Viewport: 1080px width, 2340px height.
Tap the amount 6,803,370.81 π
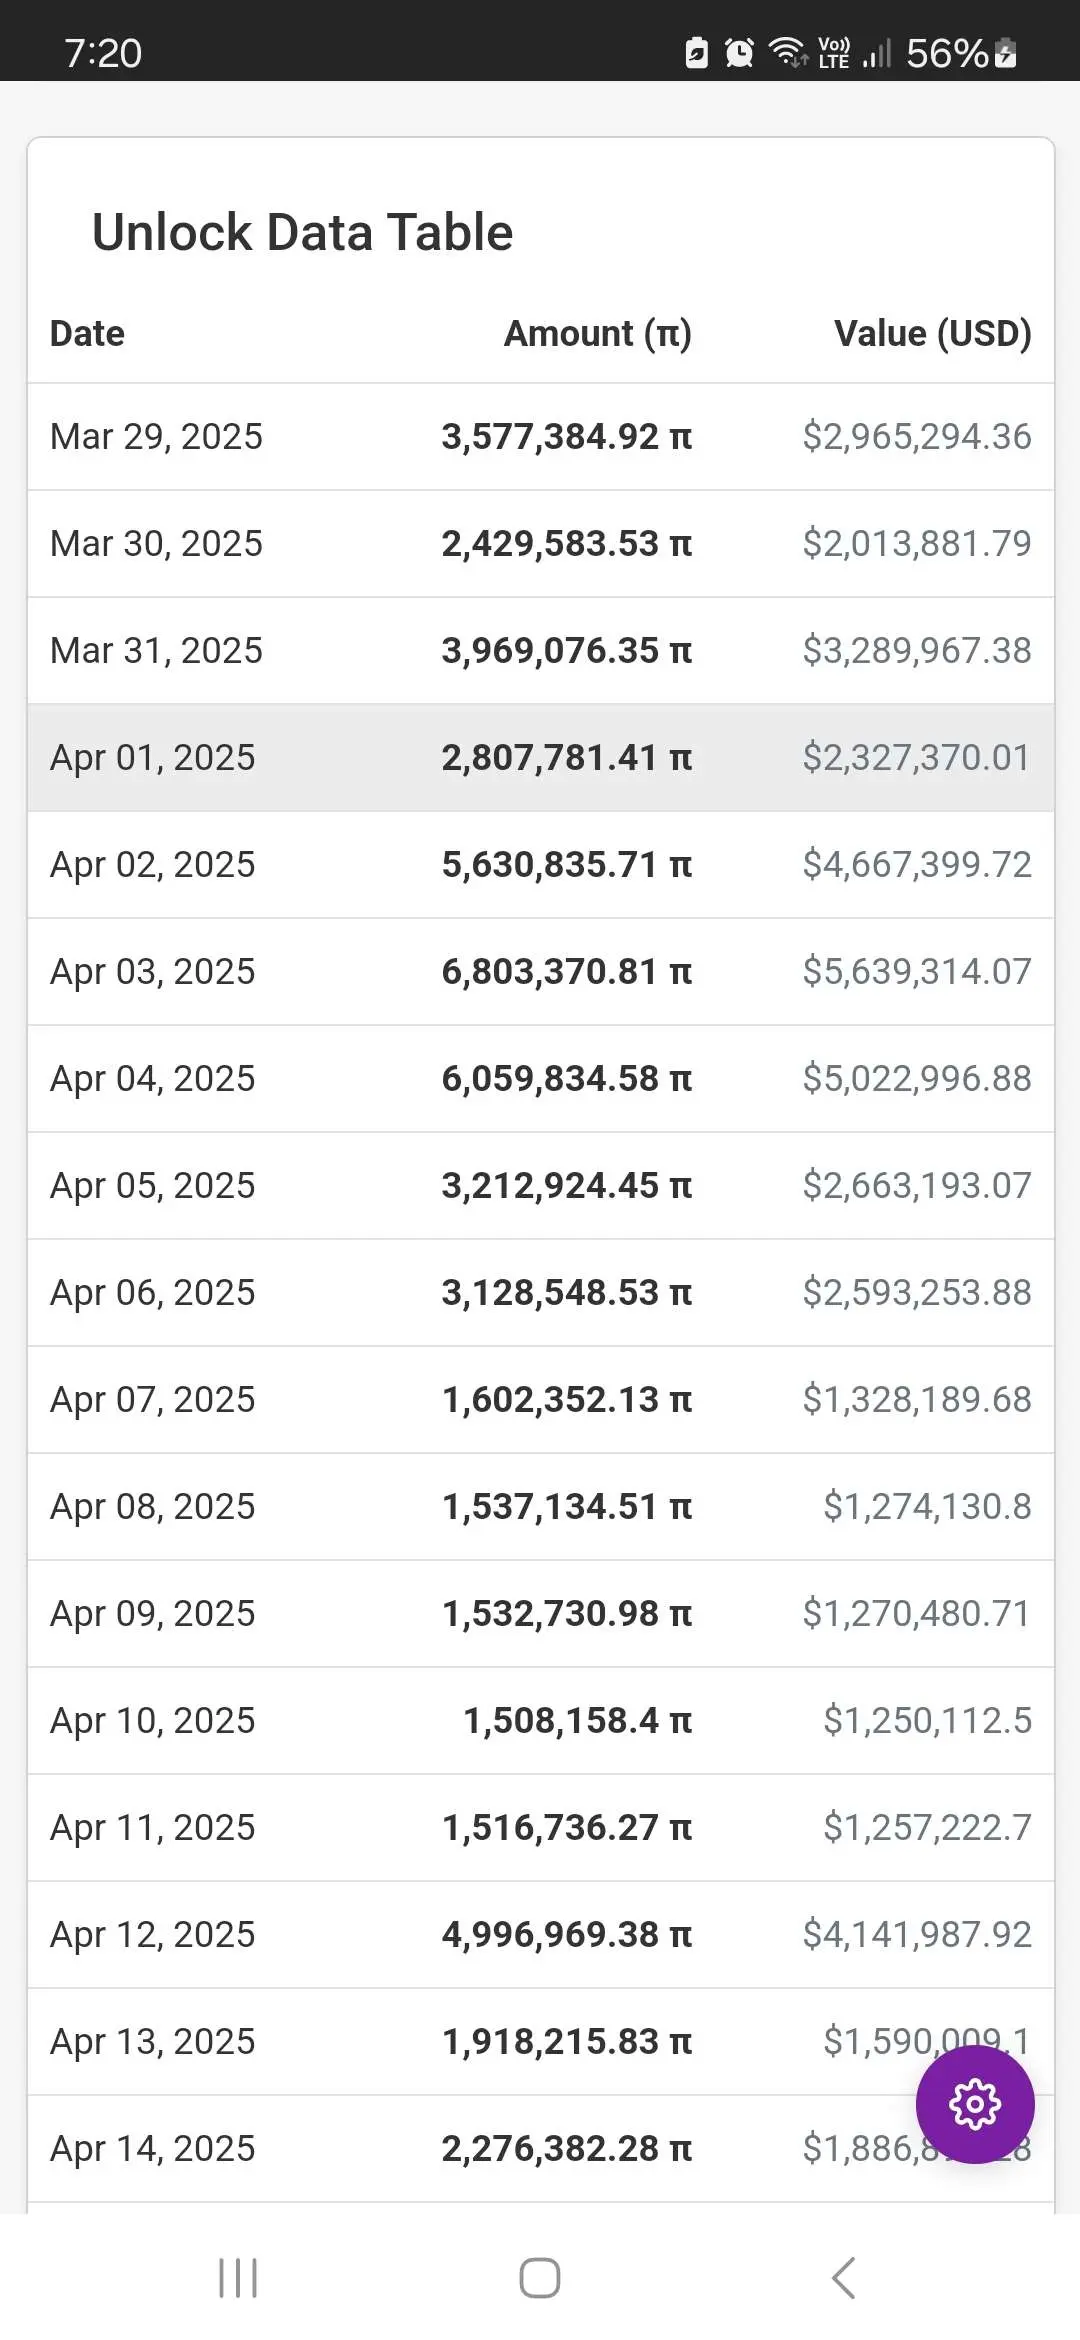click(x=567, y=972)
